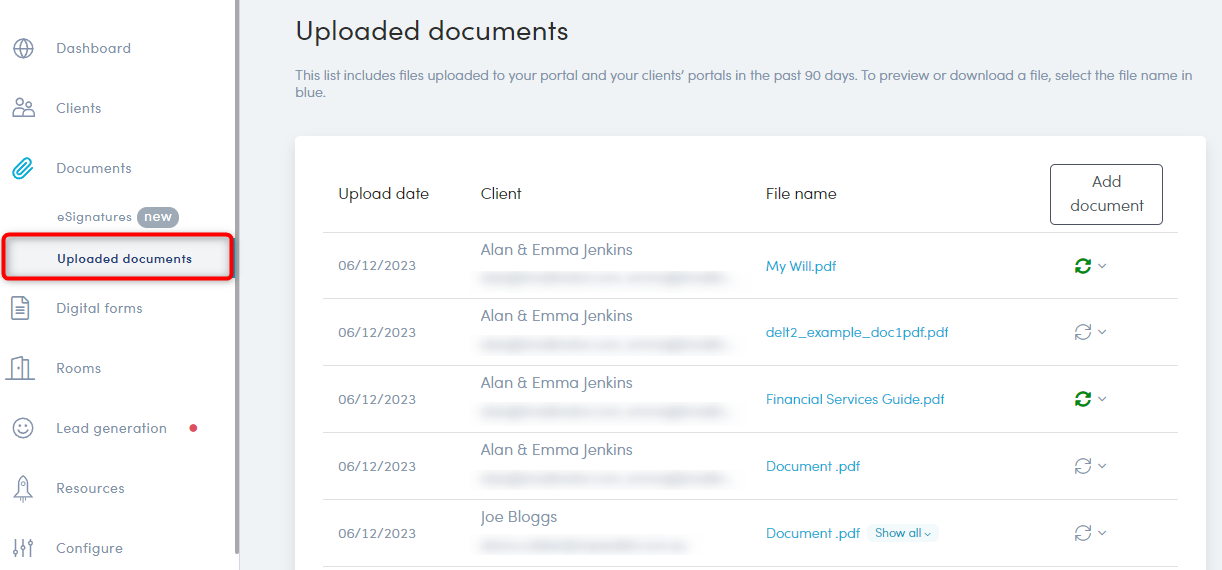Open Configure in the sidebar
This screenshot has width=1222, height=570.
(89, 548)
